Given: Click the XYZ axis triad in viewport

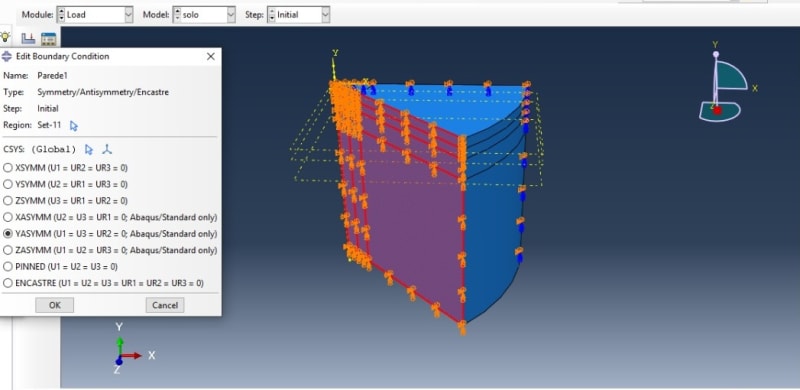Looking at the screenshot, I should click(128, 350).
